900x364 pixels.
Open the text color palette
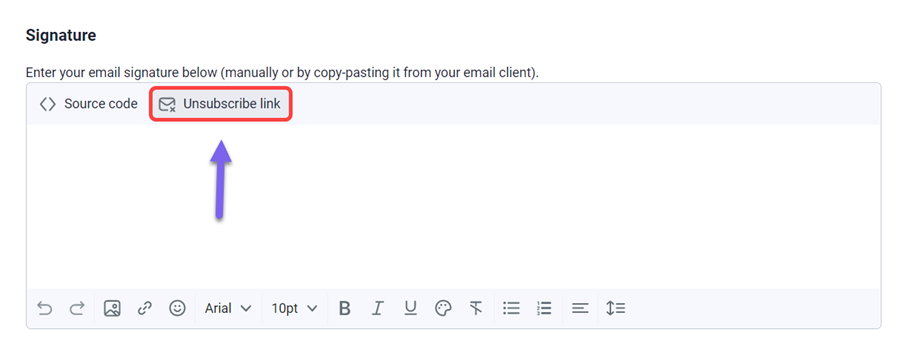(x=443, y=308)
